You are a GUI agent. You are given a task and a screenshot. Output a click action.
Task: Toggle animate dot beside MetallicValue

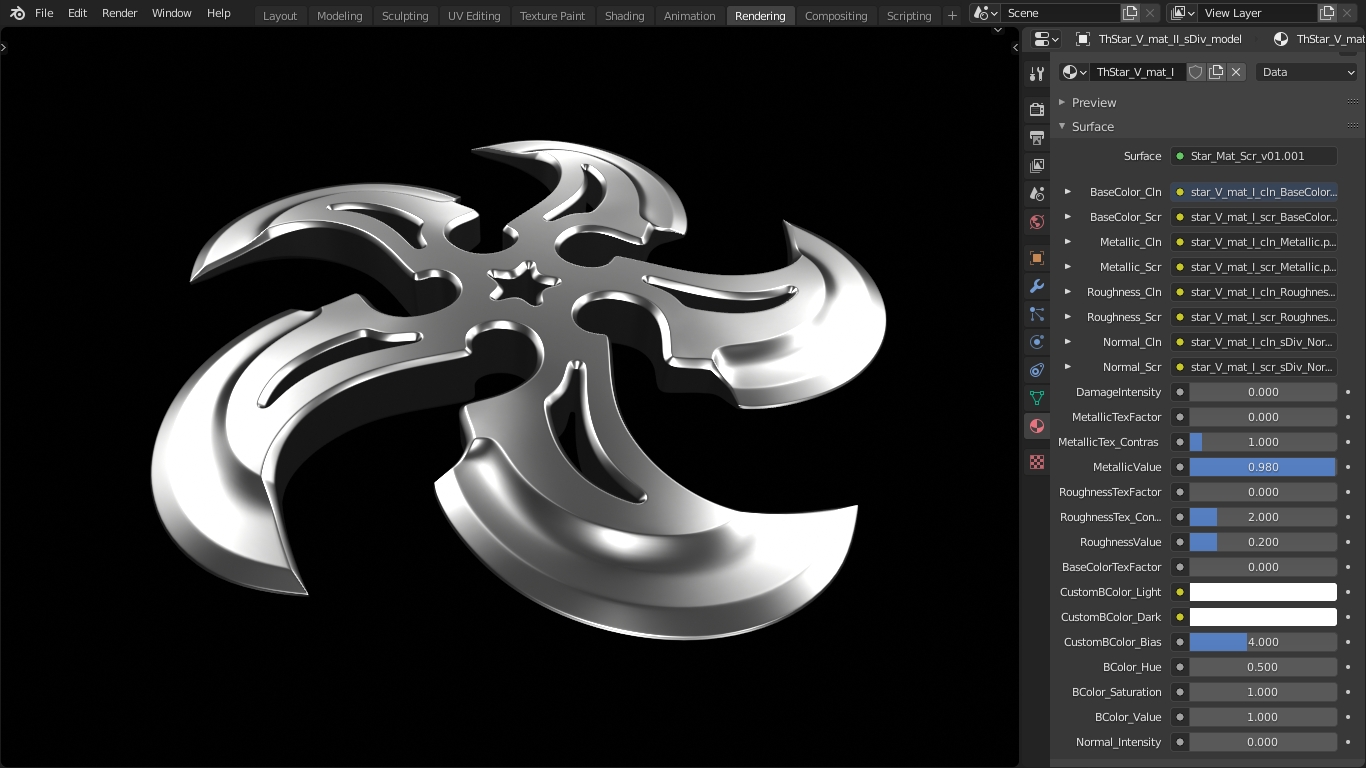point(1348,467)
